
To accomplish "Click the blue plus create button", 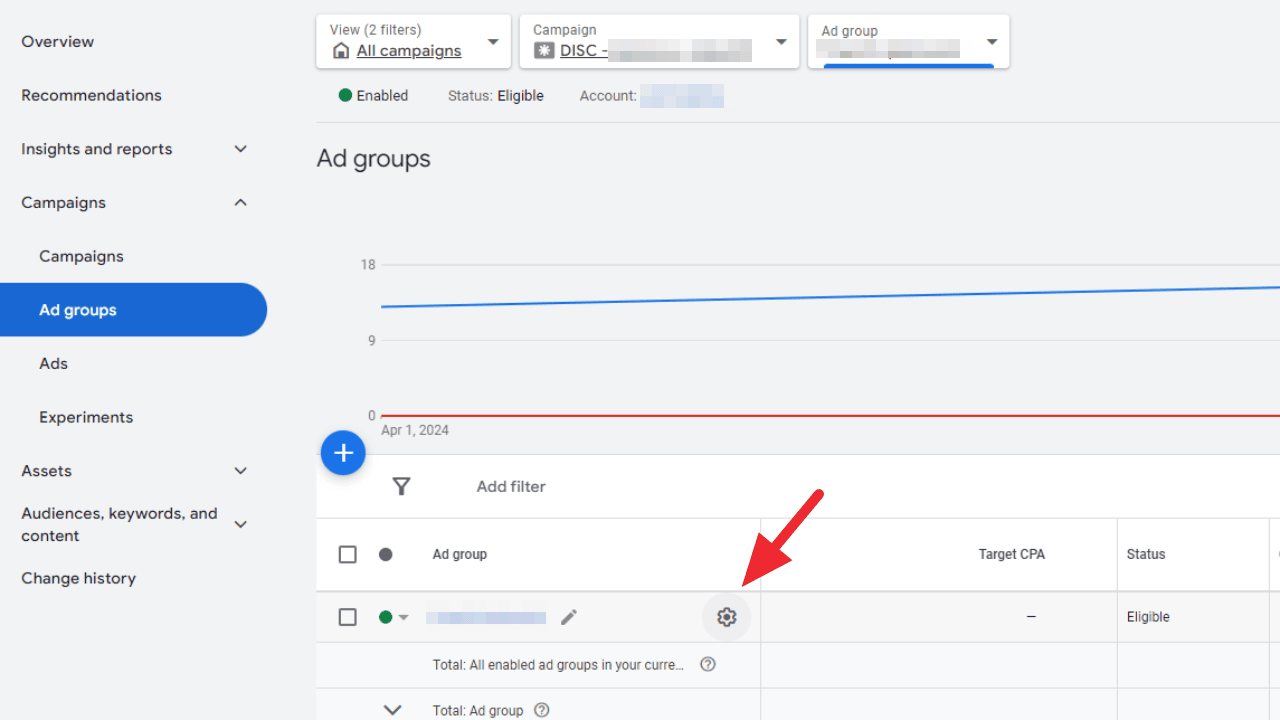I will click(x=343, y=454).
